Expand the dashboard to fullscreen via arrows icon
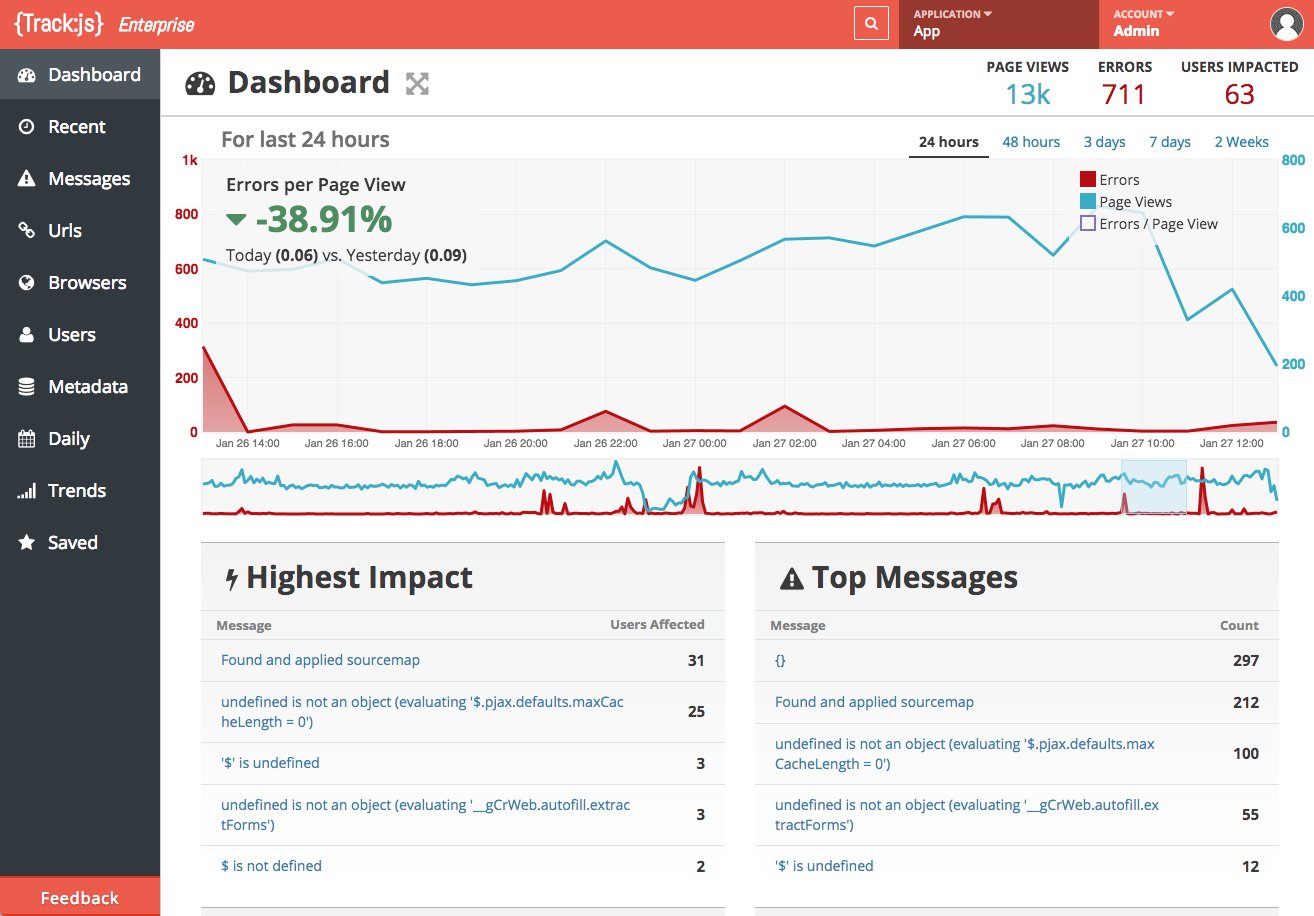This screenshot has height=916, width=1314. point(417,84)
